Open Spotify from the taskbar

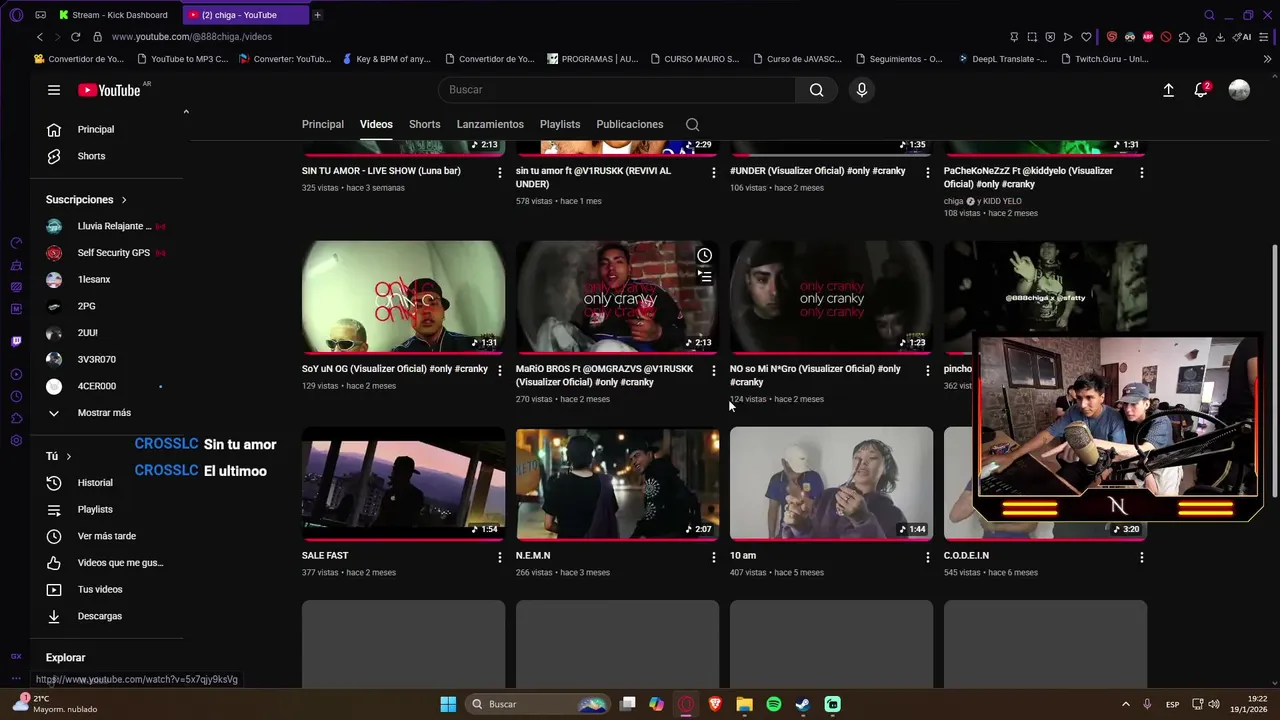[x=774, y=704]
